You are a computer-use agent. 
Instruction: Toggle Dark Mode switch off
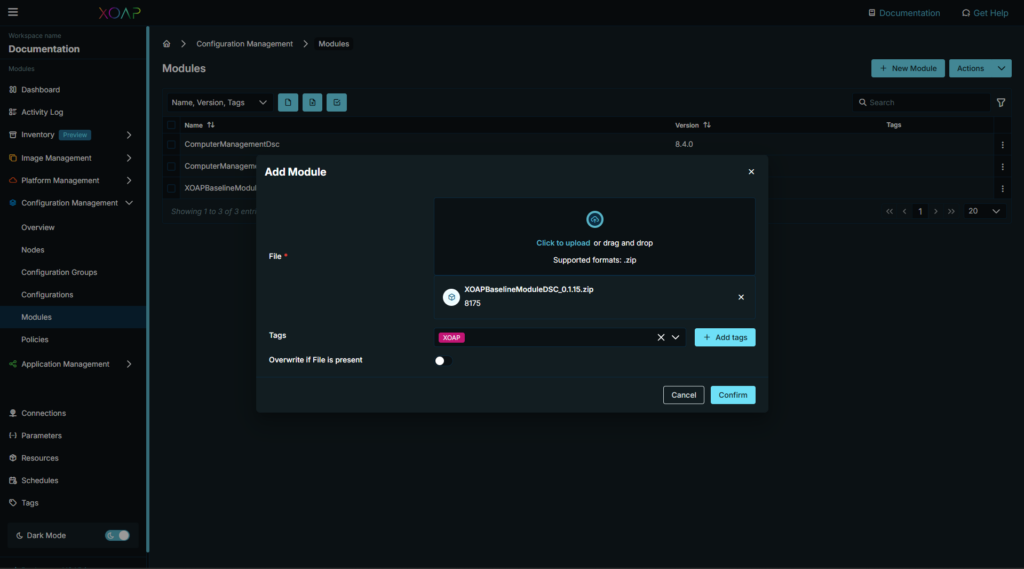[118, 535]
